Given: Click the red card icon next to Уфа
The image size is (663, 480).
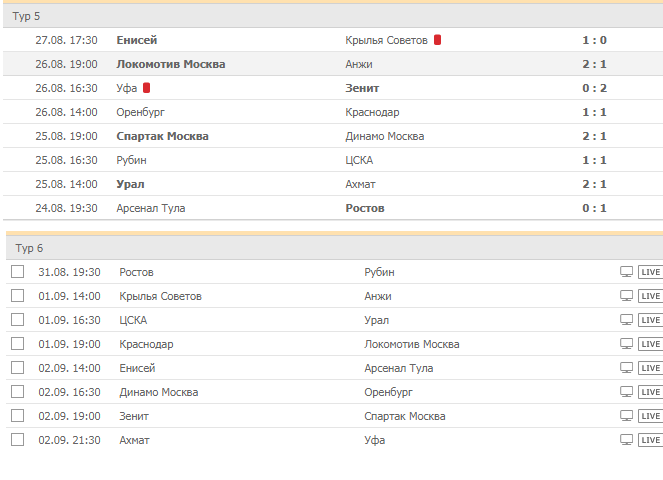Looking at the screenshot, I should click(x=146, y=88).
